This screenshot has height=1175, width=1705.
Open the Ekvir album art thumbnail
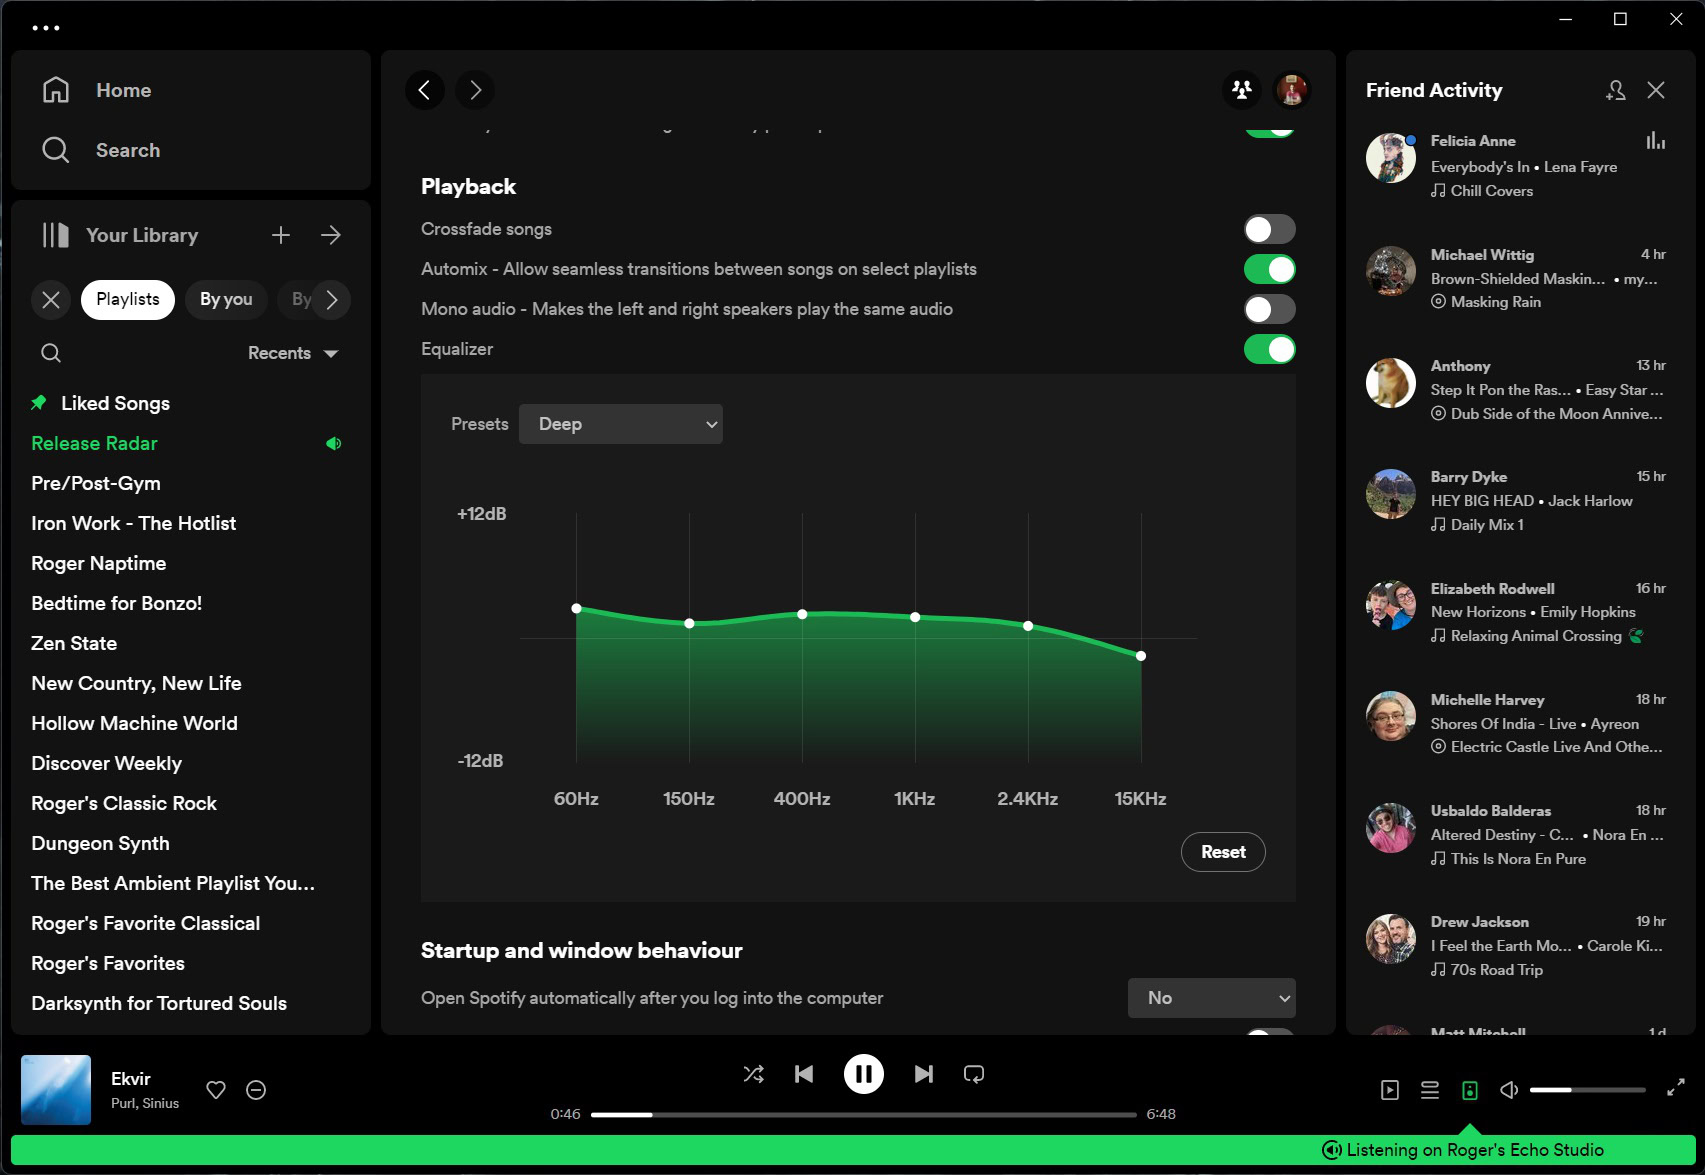pyautogui.click(x=56, y=1090)
